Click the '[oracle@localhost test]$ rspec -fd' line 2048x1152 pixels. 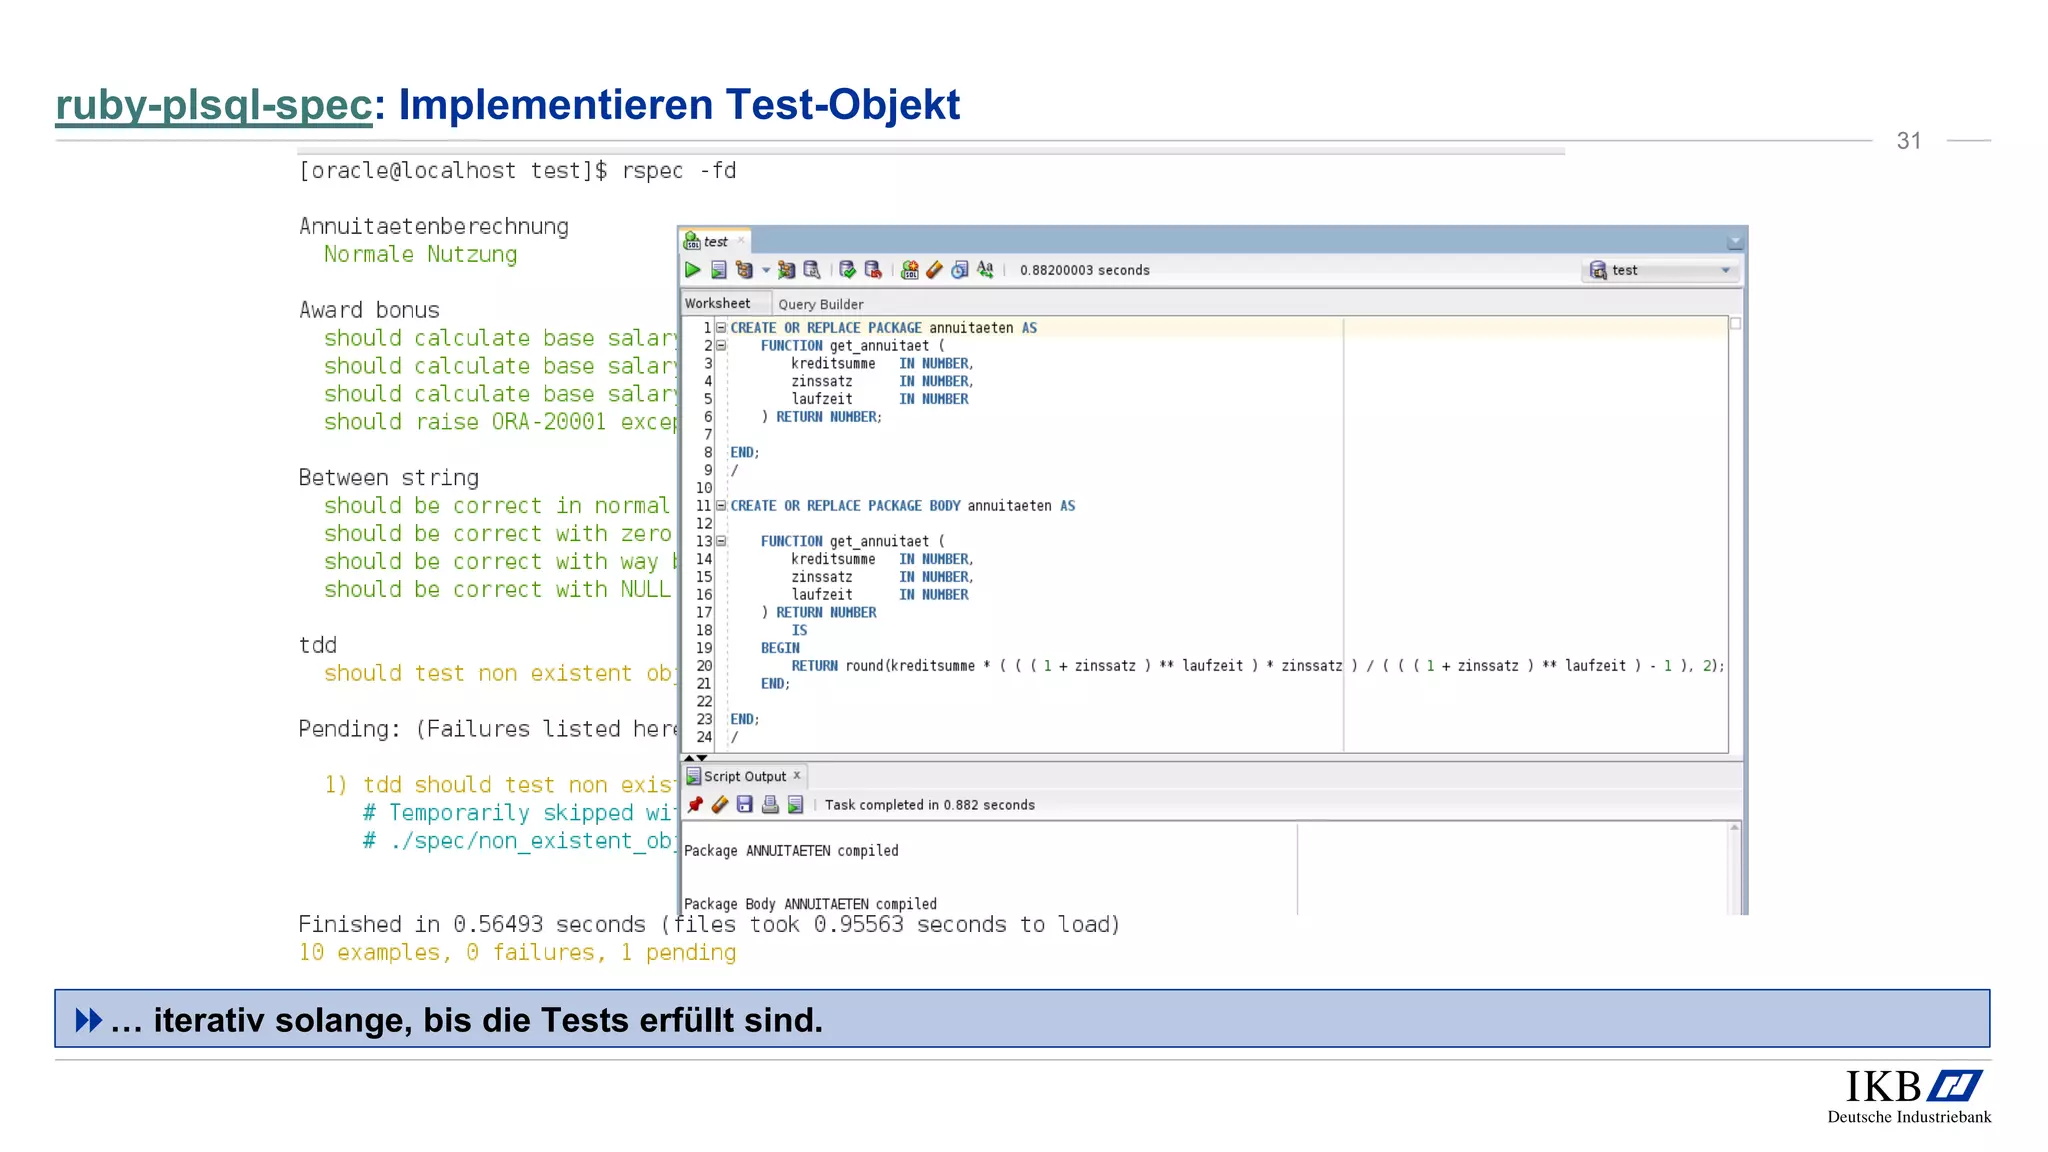pyautogui.click(x=517, y=171)
